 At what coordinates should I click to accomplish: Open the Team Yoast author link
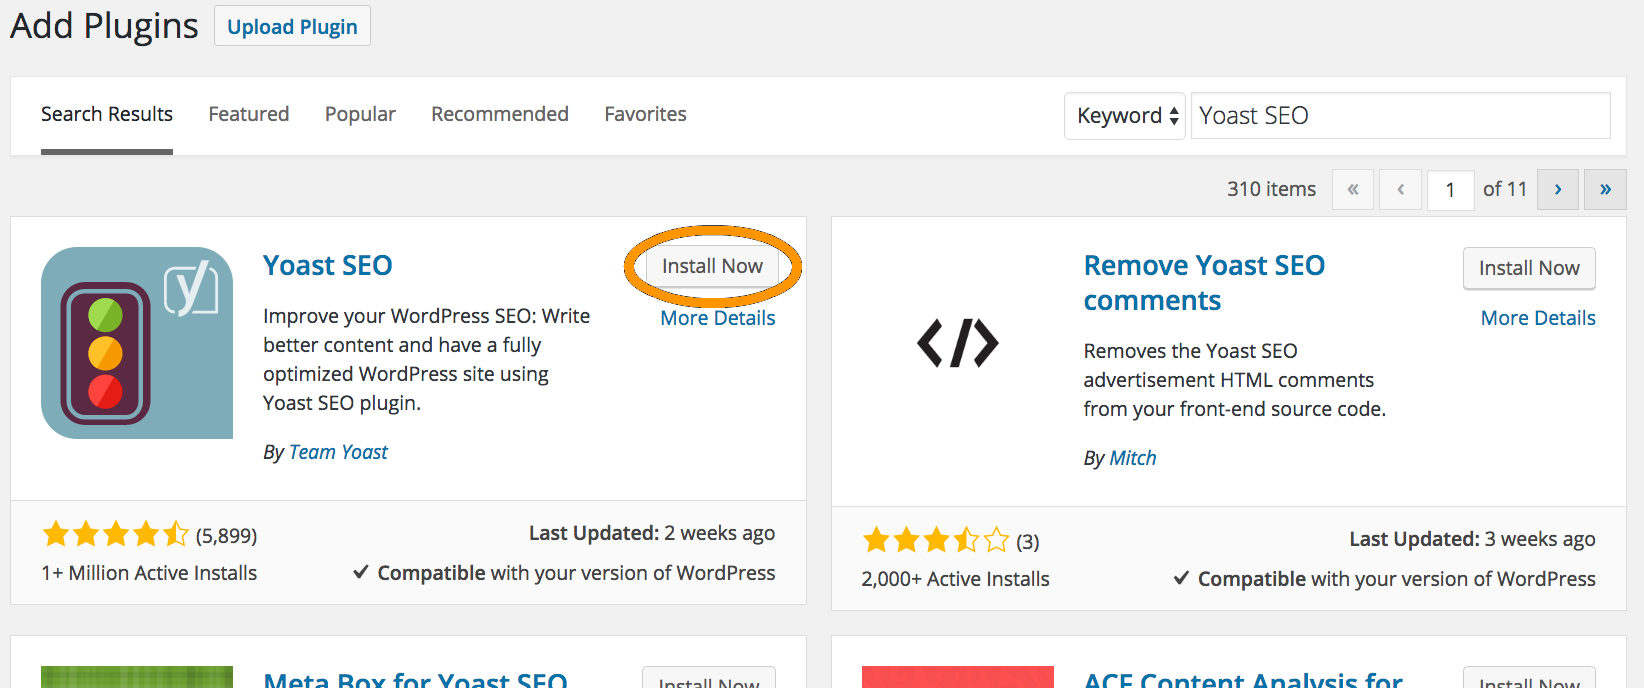coord(338,452)
